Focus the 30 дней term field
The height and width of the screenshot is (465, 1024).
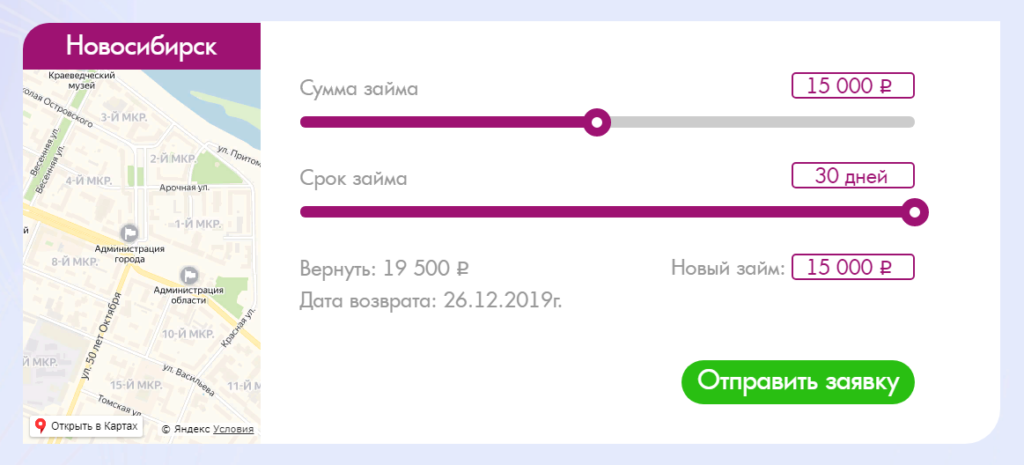click(852, 176)
